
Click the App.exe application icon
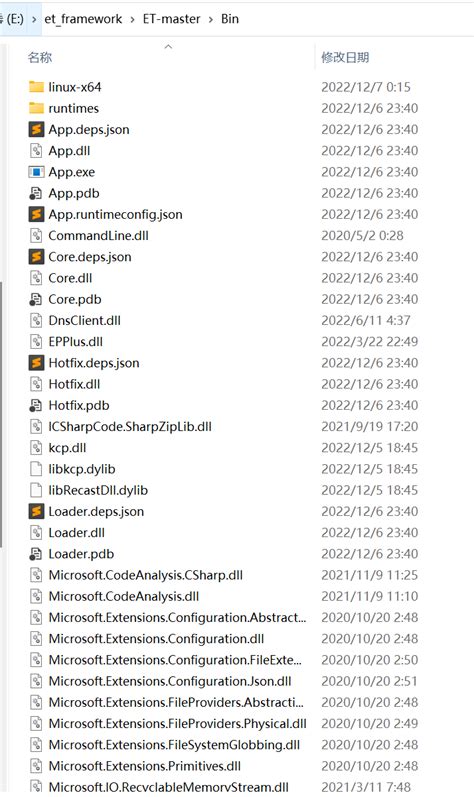36,172
